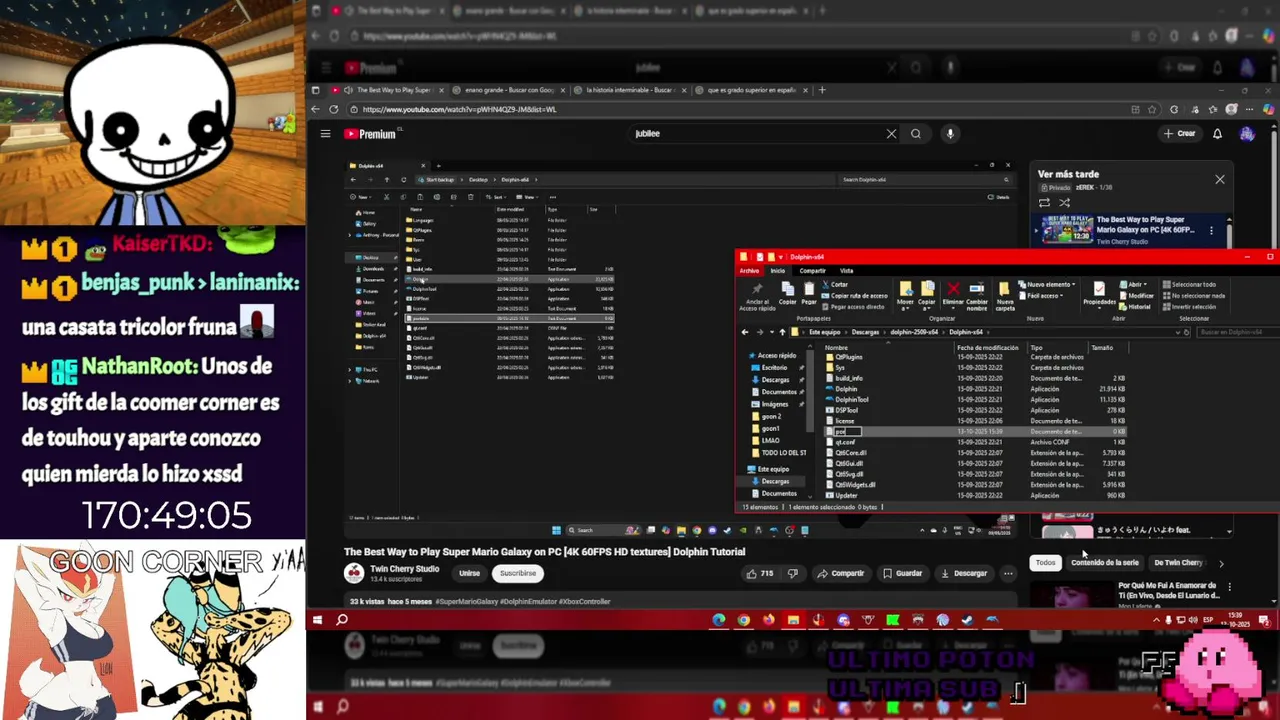
Task: Open the QtPlugins folder row
Action: (975, 357)
